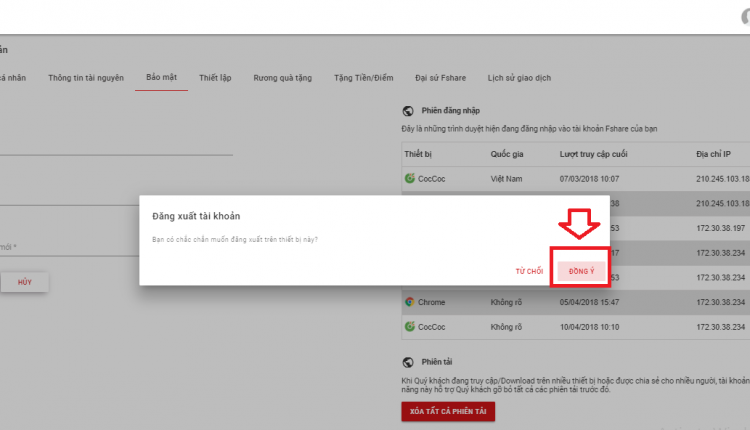Click the globe icon beside Phiên đăng nhập
This screenshot has height=430, width=750.
(408, 111)
